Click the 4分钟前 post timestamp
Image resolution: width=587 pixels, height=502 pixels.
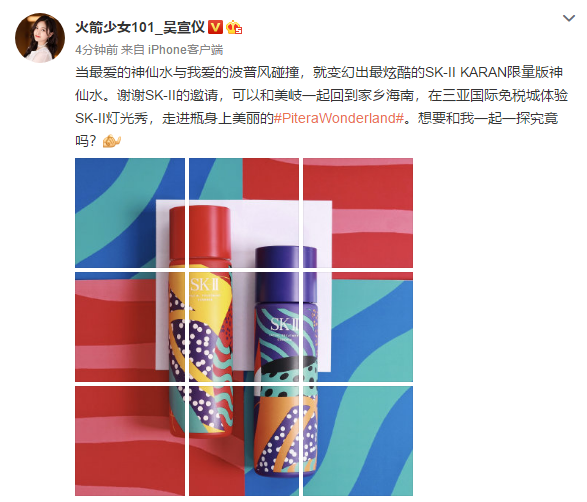(96, 50)
